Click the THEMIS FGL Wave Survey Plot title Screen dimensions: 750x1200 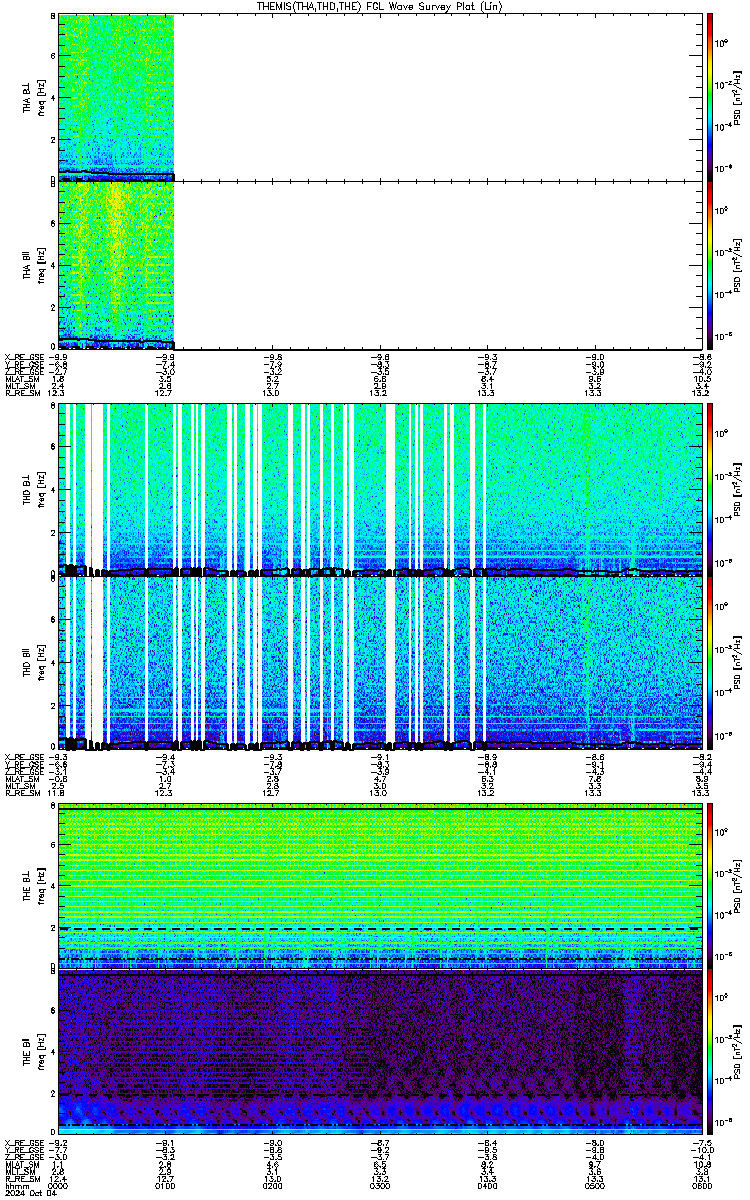coord(378,6)
